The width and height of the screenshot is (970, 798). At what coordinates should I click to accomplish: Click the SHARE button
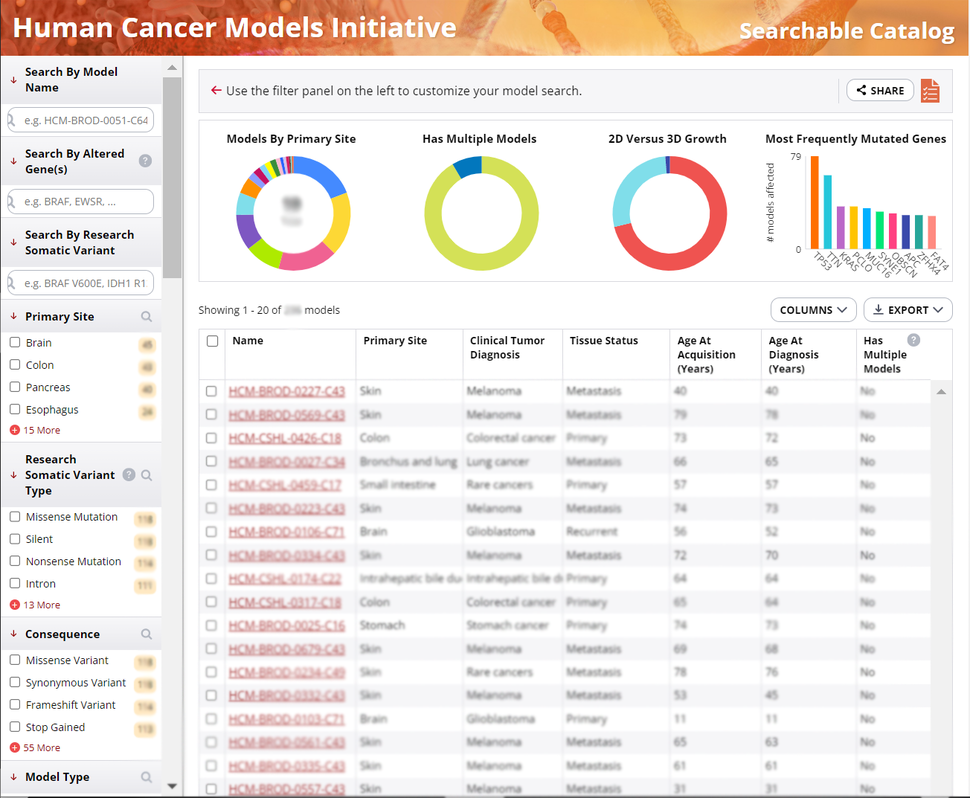coord(879,90)
